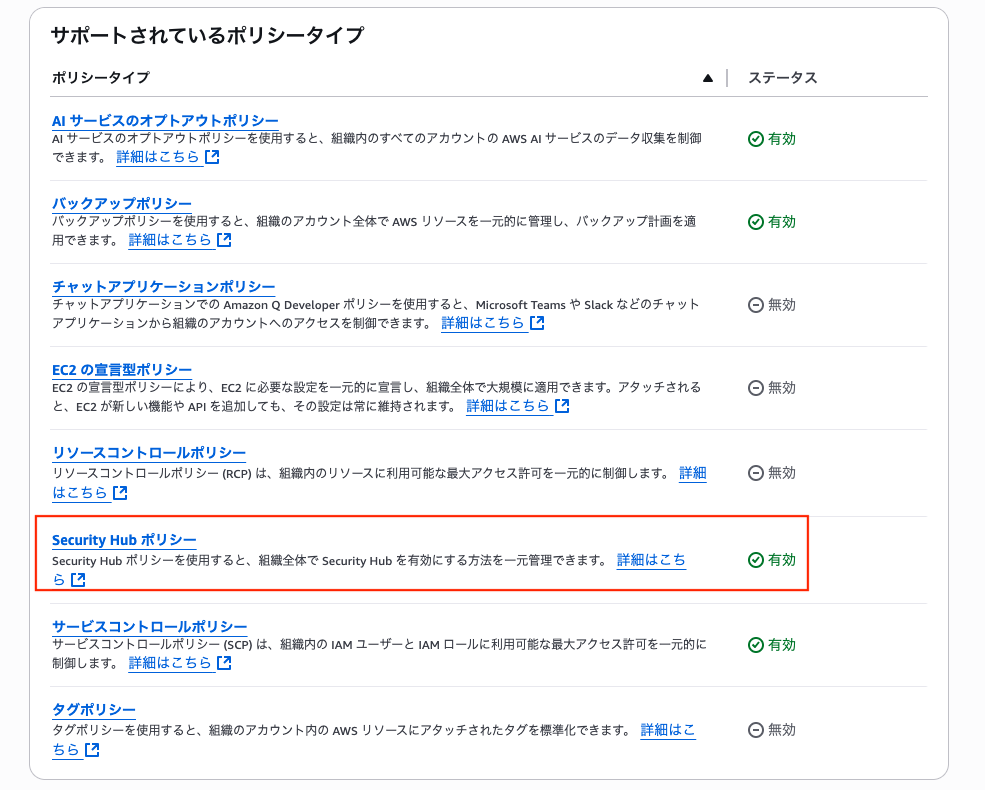Click 詳細はこちら in chat application policy row

482,323
